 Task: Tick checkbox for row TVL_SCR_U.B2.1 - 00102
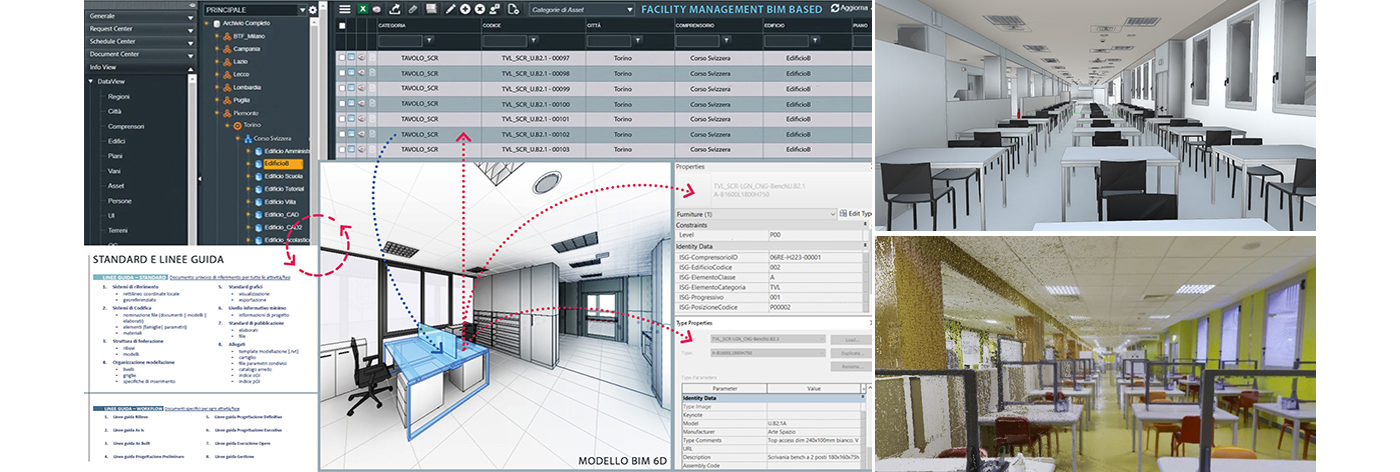(x=342, y=133)
